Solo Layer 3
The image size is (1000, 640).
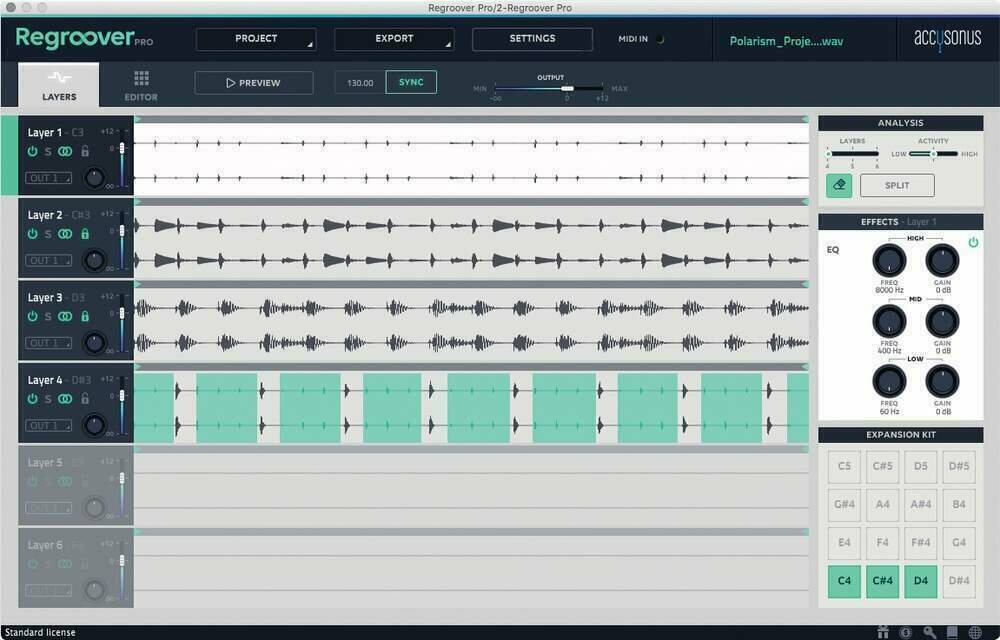coord(48,316)
